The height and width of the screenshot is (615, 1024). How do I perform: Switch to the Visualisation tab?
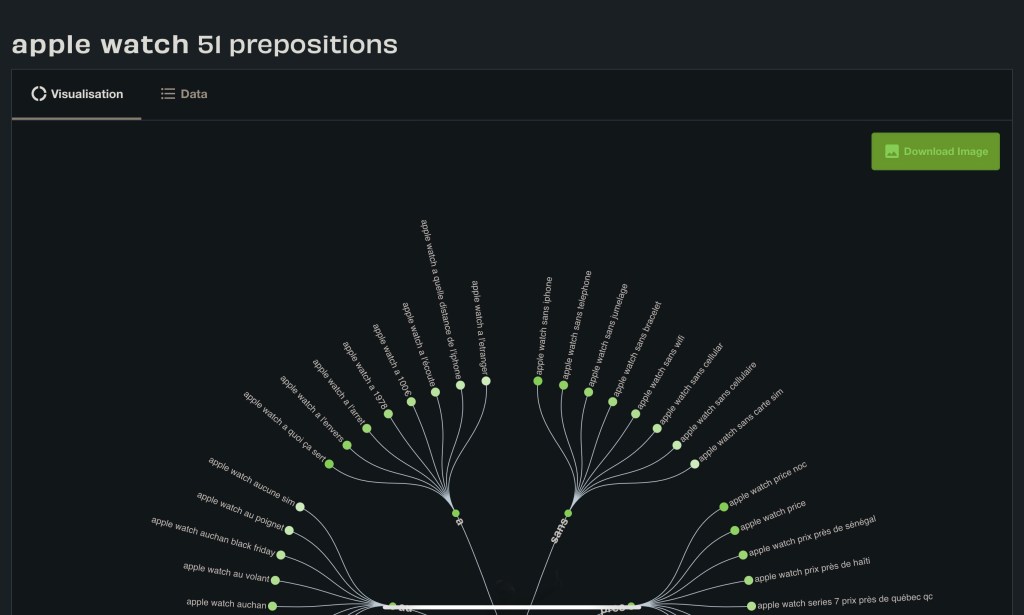click(77, 94)
